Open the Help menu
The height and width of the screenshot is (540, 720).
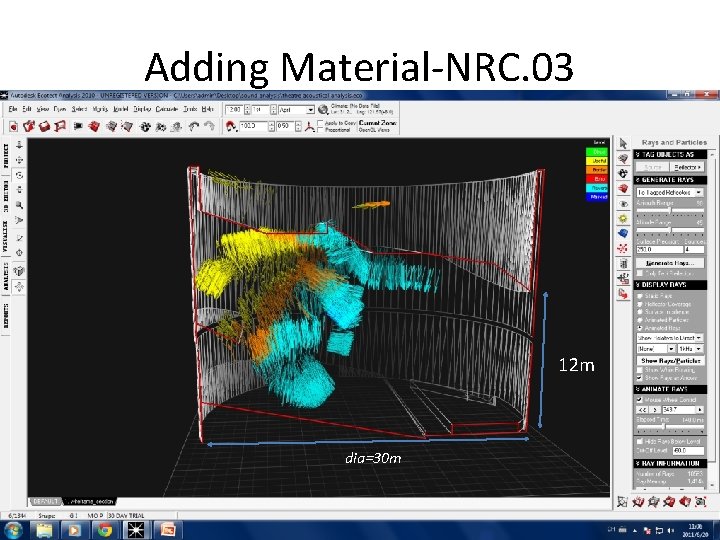(x=208, y=109)
